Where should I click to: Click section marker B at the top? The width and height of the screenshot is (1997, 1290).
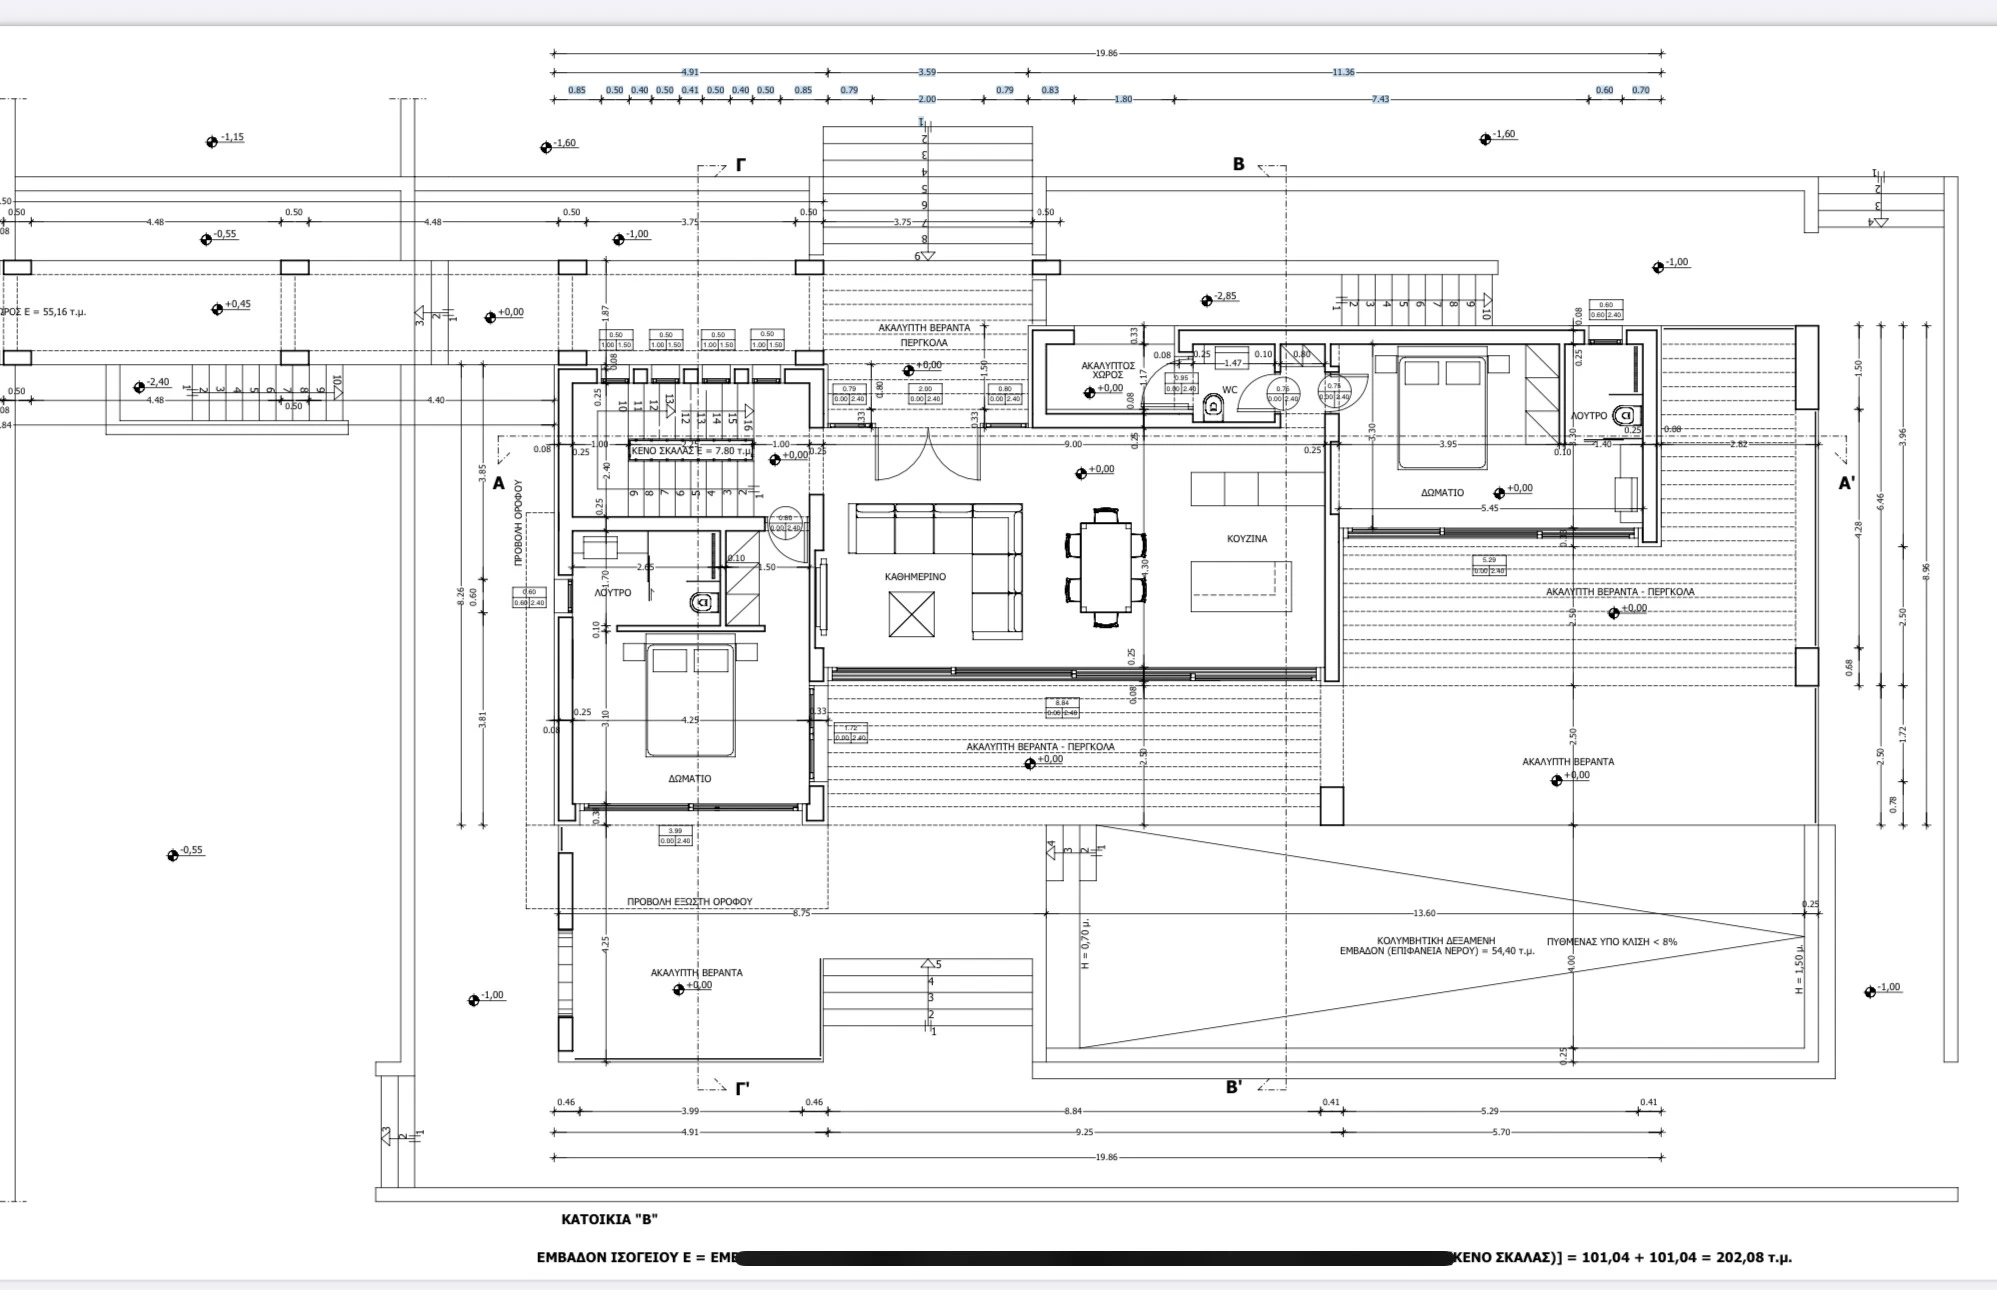click(1238, 164)
